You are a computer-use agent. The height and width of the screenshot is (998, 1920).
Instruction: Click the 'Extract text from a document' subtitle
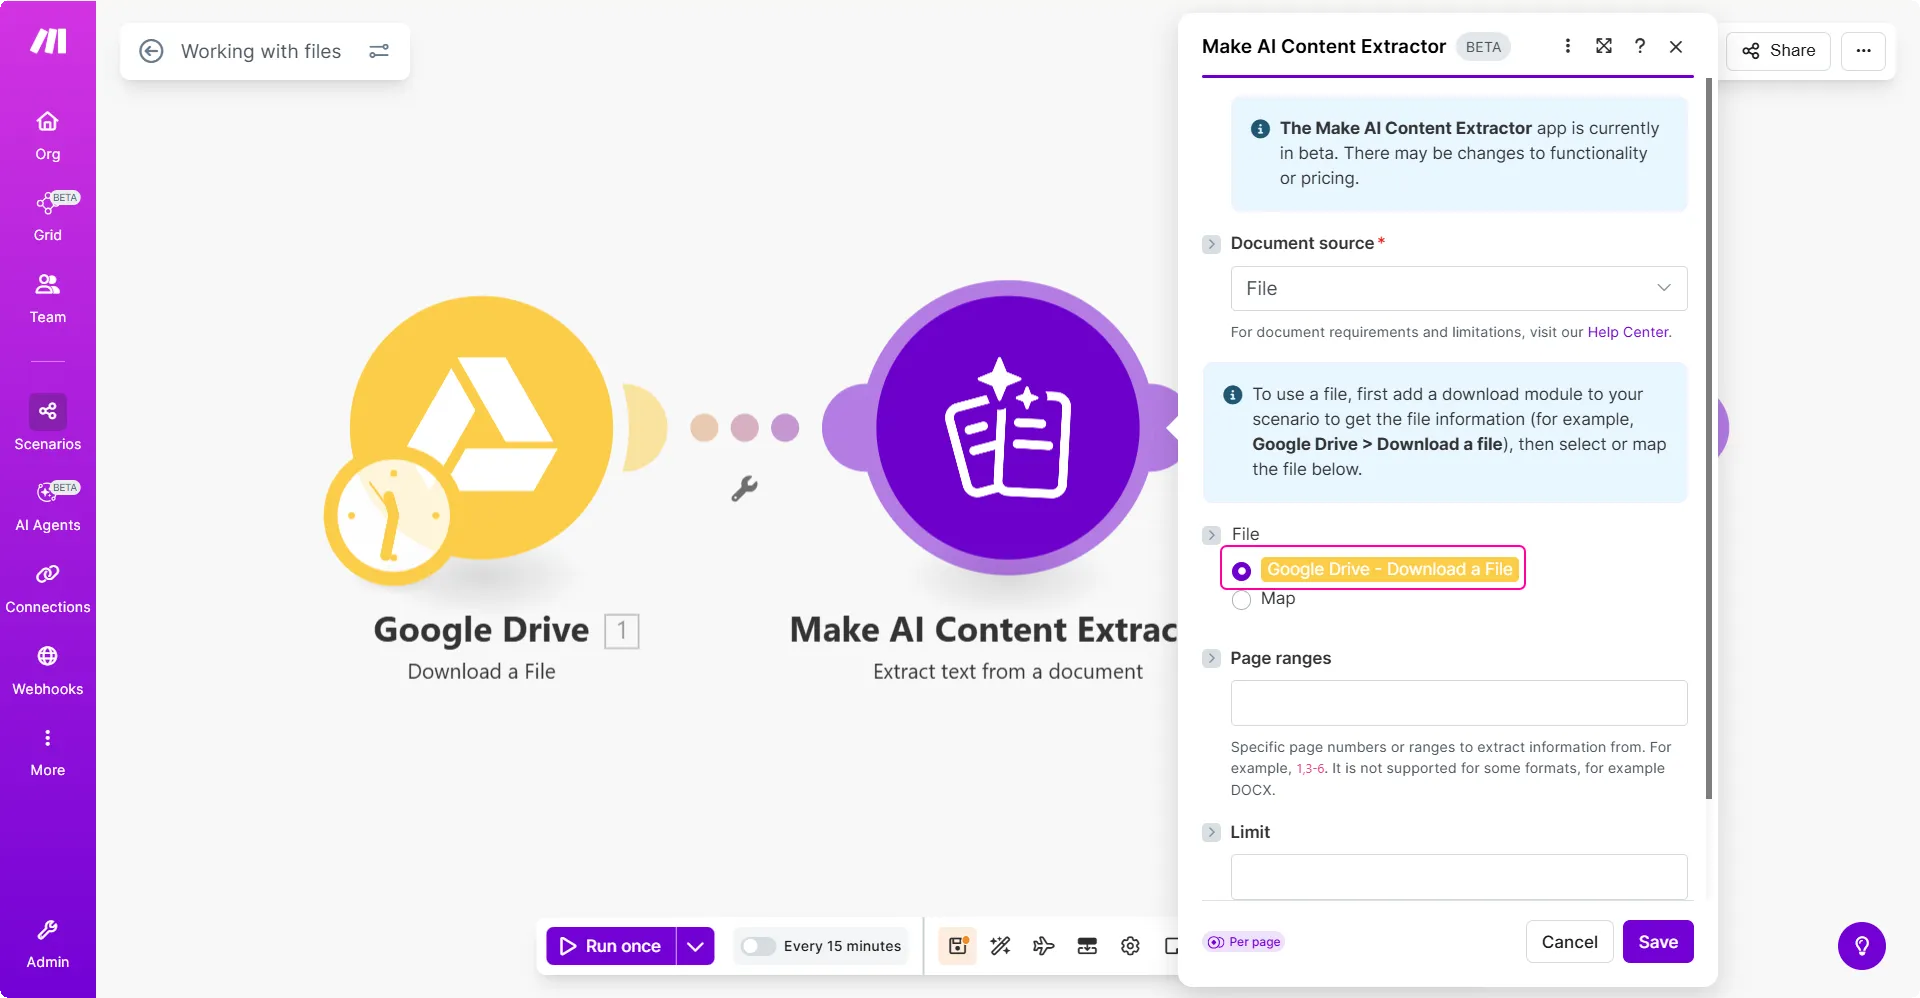tap(1008, 672)
